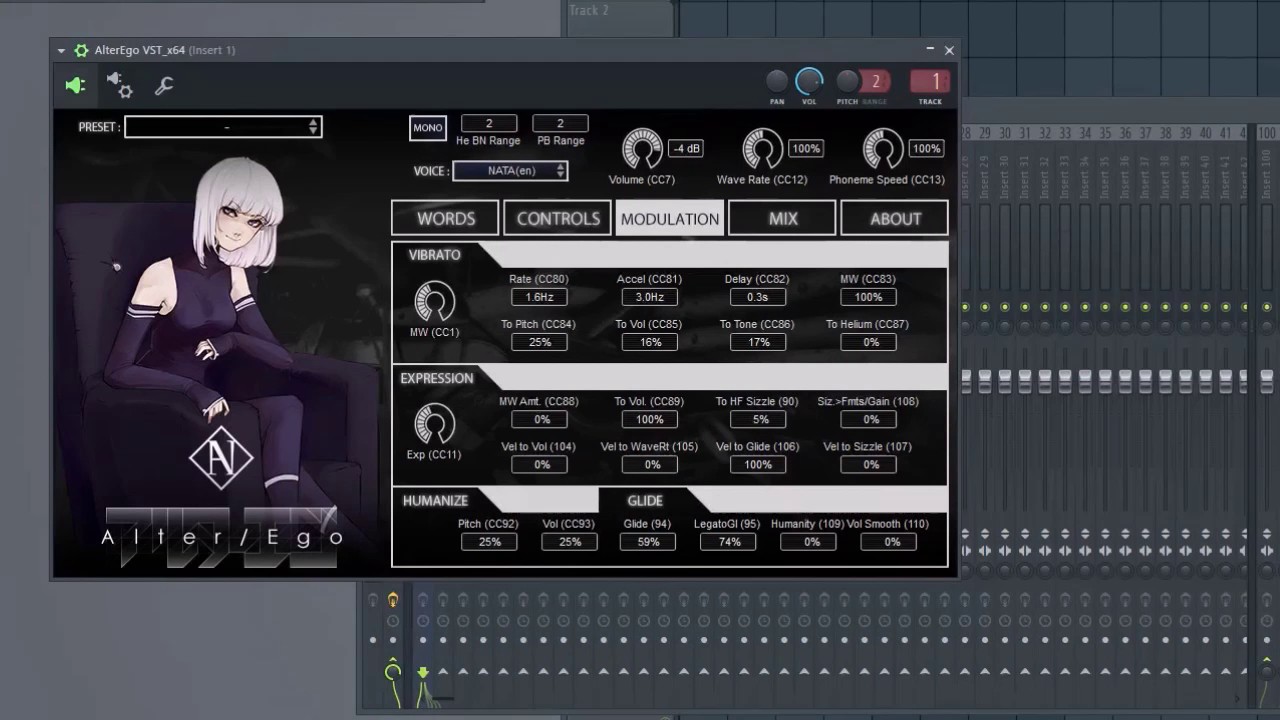Select mixer channel labeled Insert 33
The width and height of the screenshot is (1280, 720).
point(1065,178)
